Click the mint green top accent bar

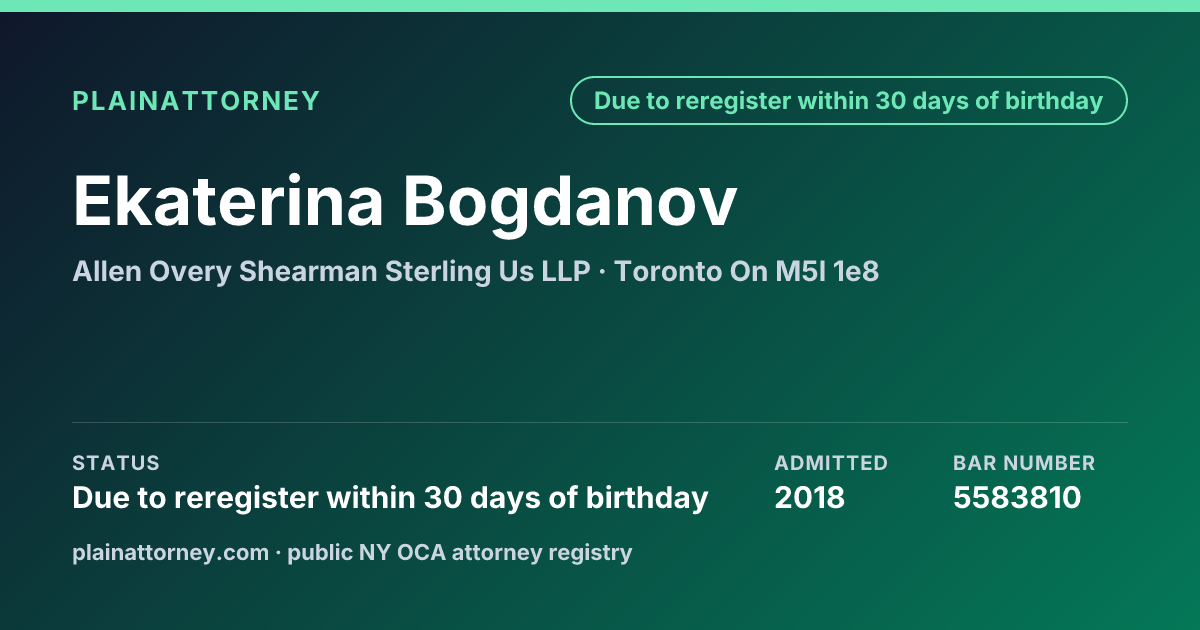pos(600,6)
